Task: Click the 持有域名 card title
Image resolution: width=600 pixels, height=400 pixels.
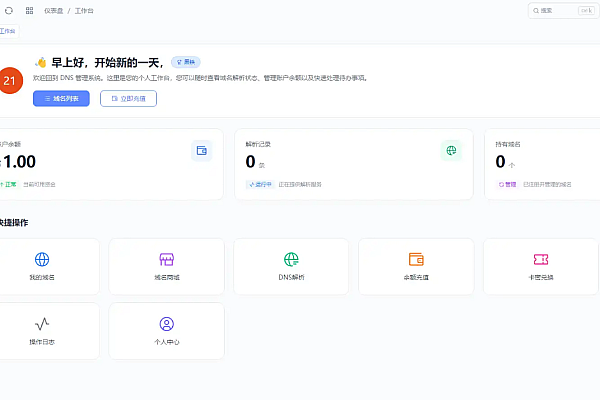Action: point(508,144)
